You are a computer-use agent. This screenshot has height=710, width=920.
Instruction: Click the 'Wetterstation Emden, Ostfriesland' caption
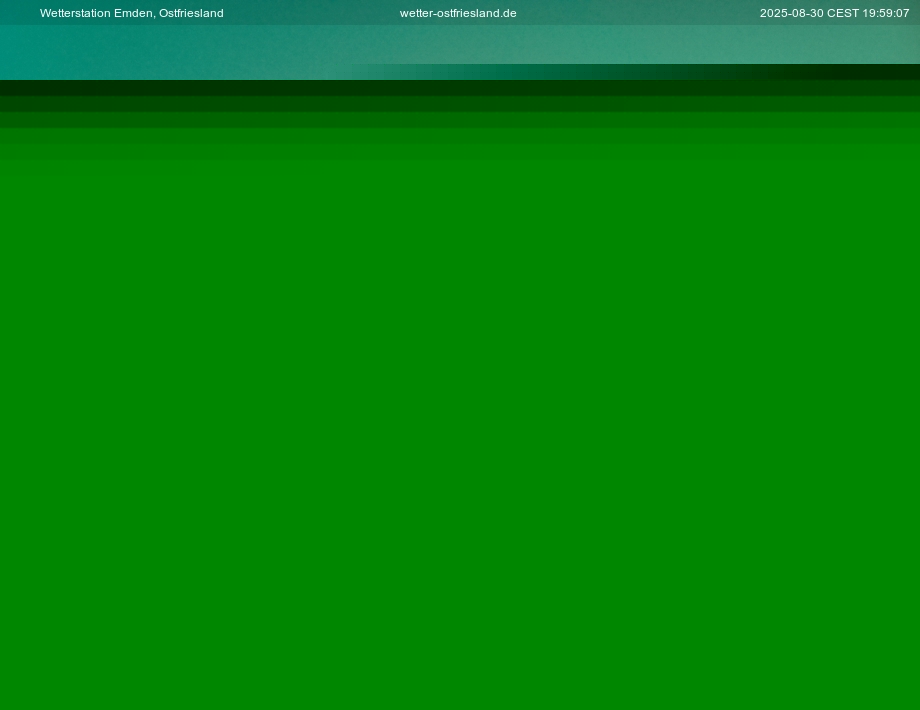tap(131, 13)
